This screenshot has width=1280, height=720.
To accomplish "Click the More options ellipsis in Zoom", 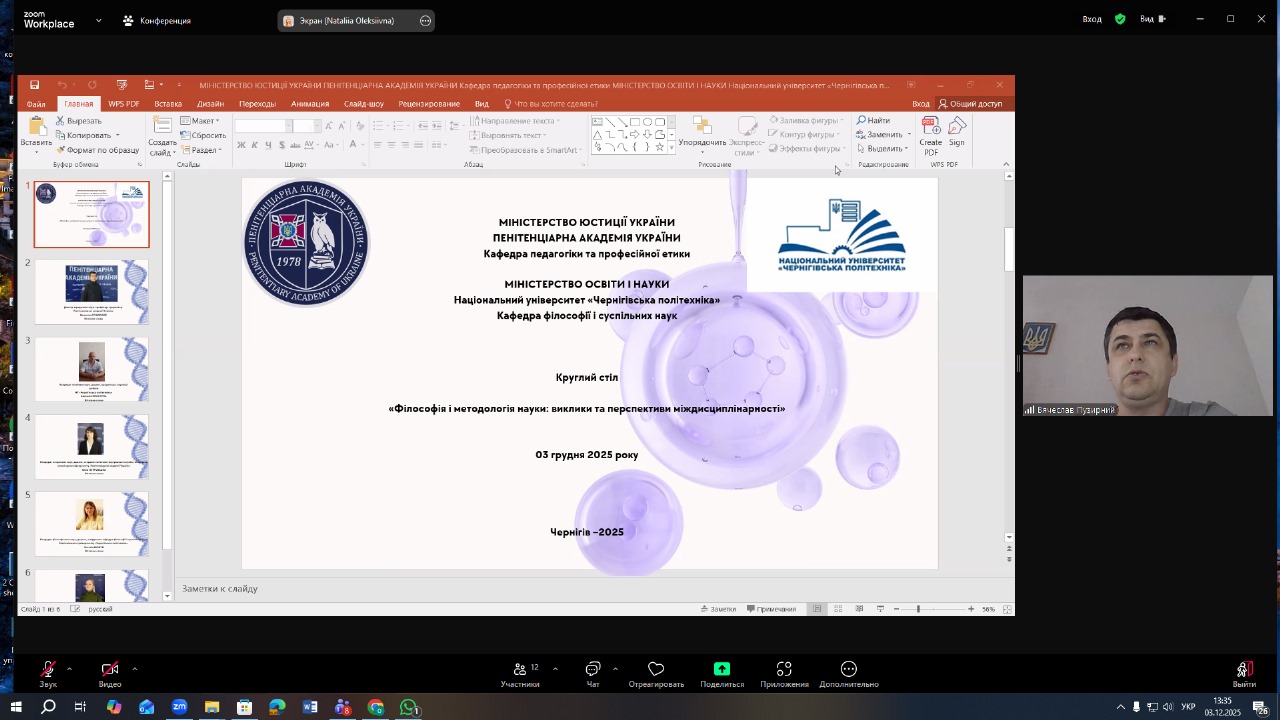I will (848, 669).
